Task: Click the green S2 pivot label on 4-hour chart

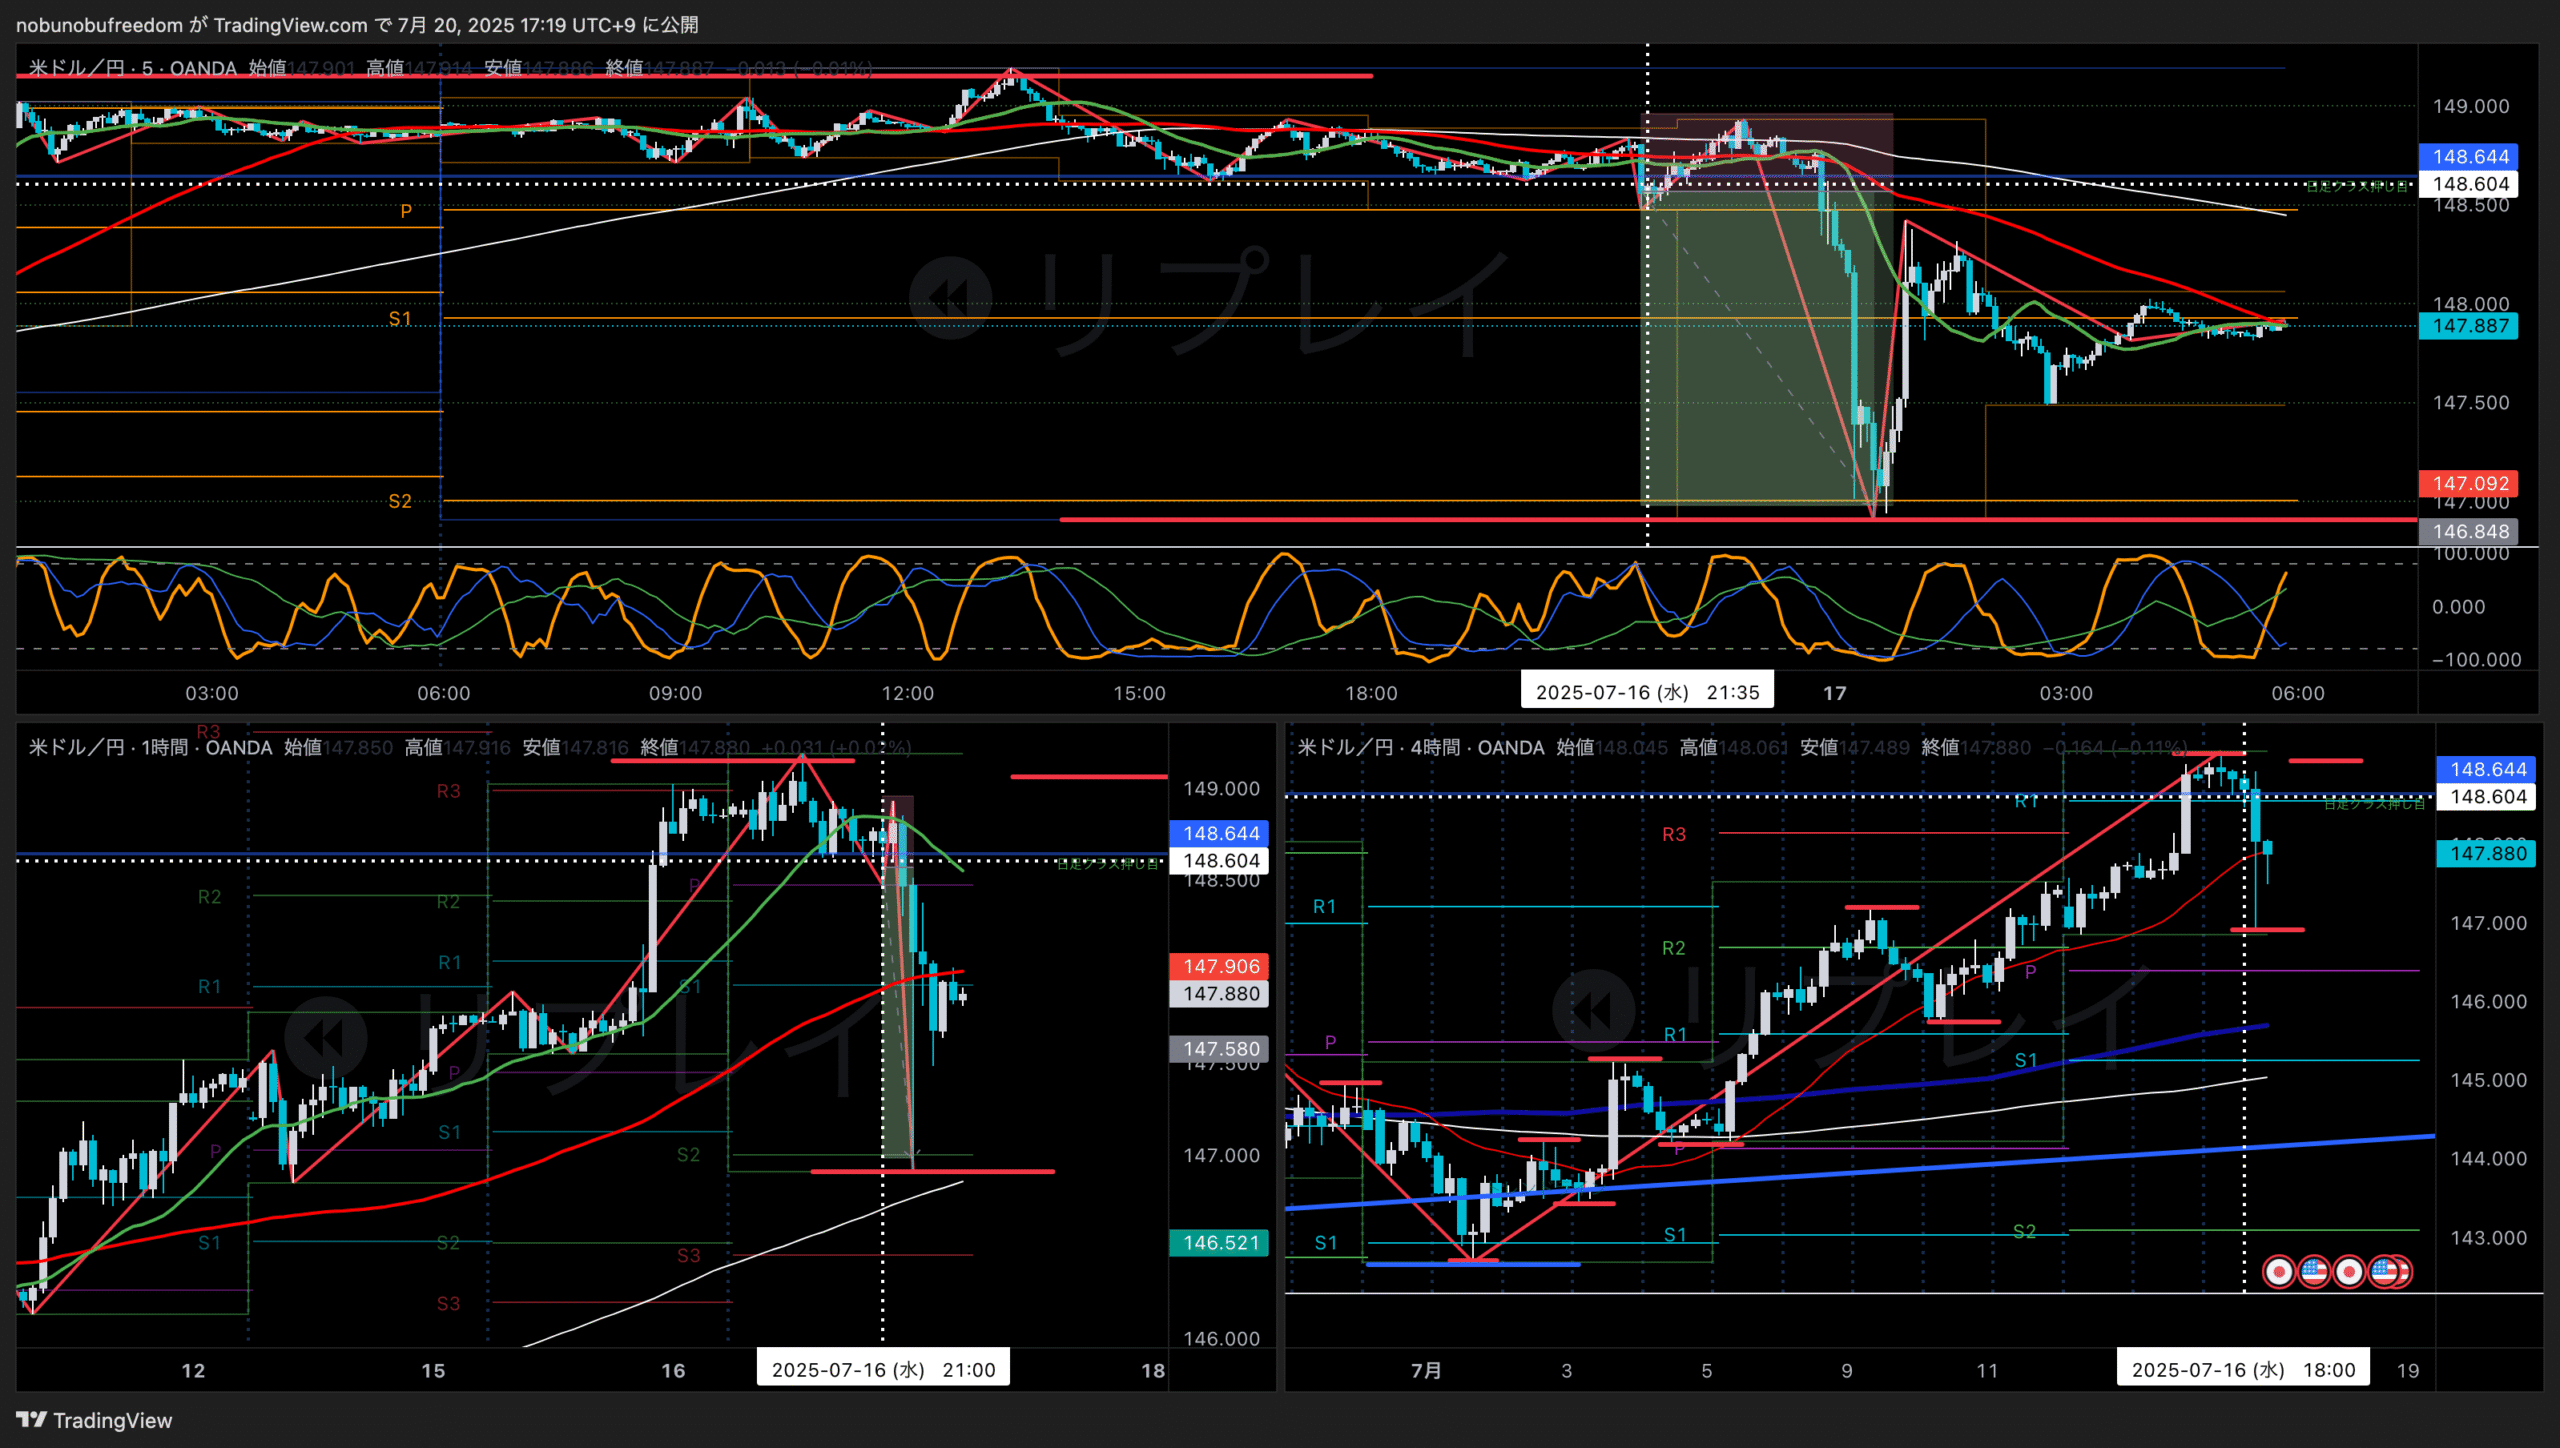Action: click(2024, 1231)
